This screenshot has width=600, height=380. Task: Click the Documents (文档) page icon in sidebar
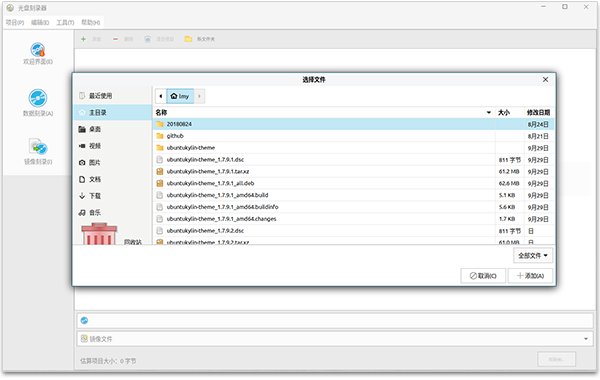tap(82, 179)
